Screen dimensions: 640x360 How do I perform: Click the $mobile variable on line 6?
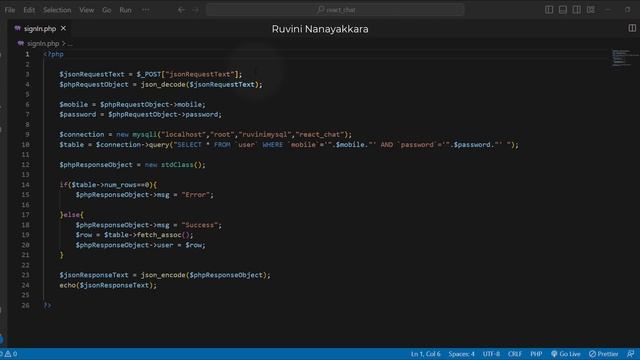73,104
